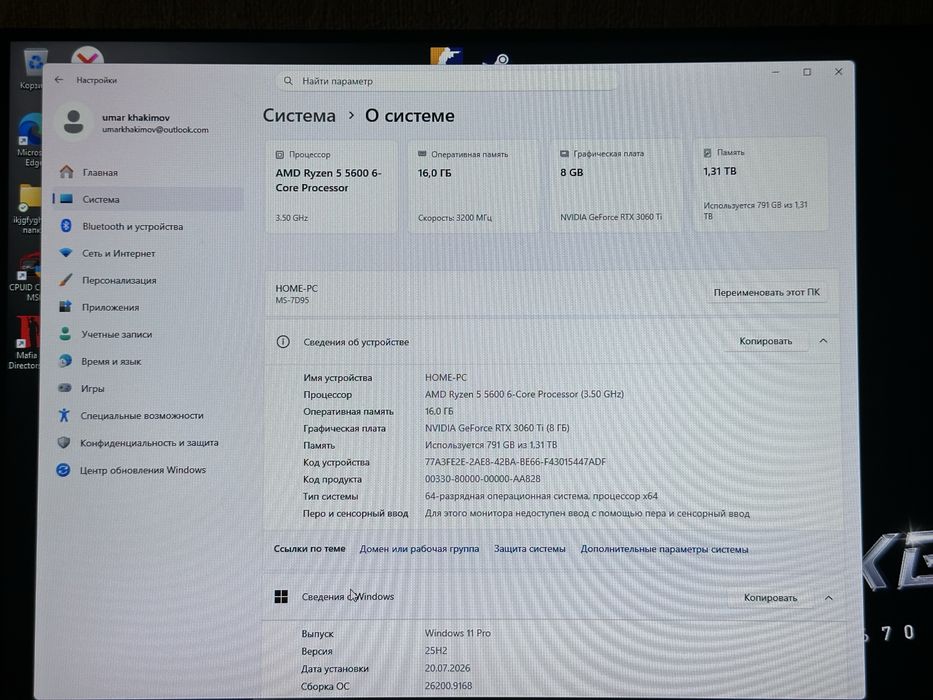Open Дополнительные параметры системы link
This screenshot has height=700, width=933.
coord(664,549)
